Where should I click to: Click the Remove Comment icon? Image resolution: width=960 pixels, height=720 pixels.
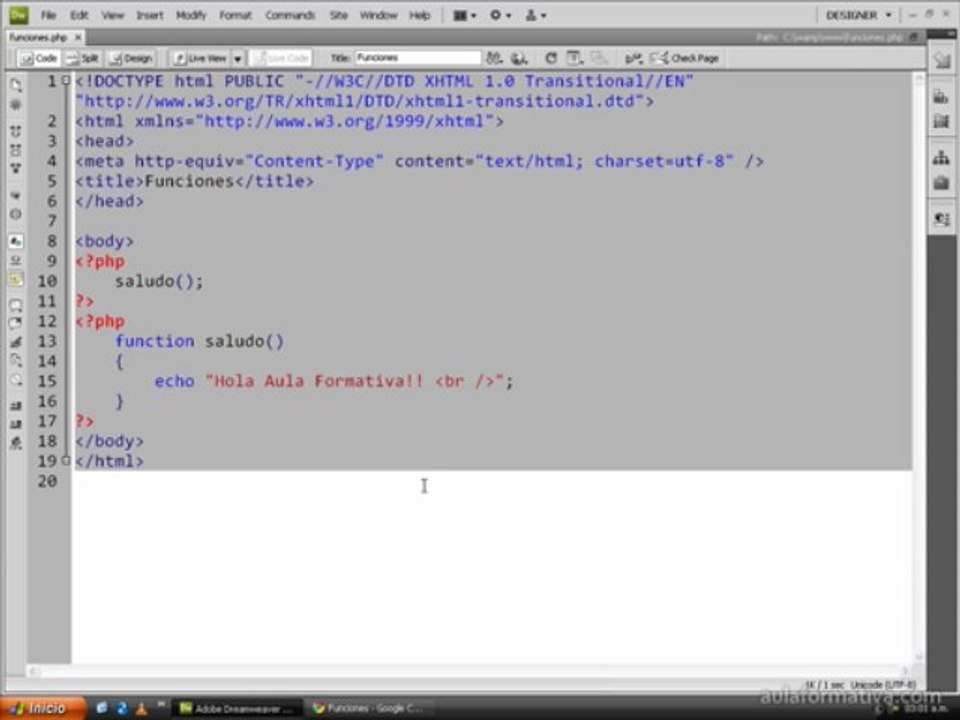point(16,323)
